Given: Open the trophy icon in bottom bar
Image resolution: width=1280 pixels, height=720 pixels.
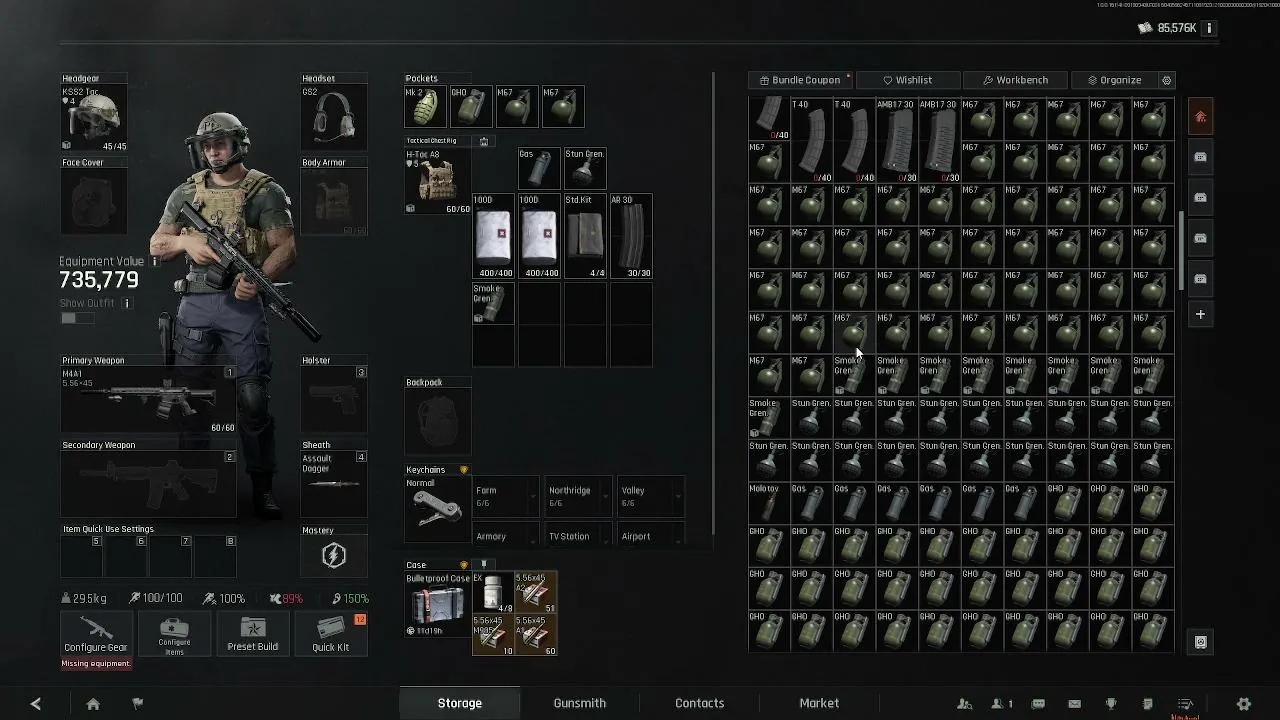Looking at the screenshot, I should [1111, 704].
